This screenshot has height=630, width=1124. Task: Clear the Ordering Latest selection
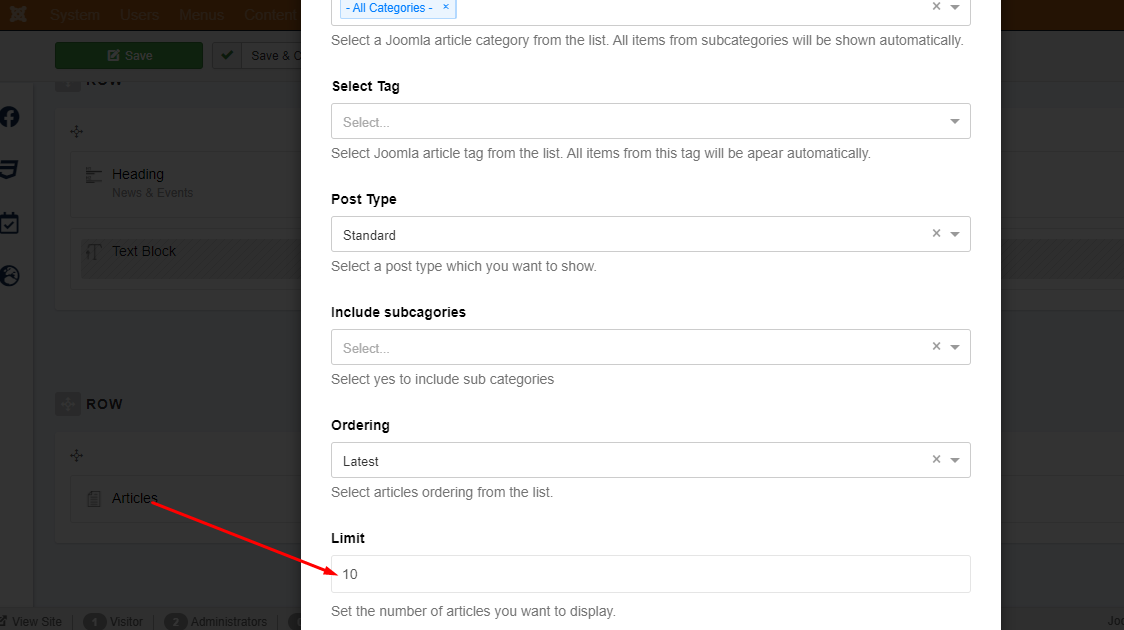coord(936,460)
